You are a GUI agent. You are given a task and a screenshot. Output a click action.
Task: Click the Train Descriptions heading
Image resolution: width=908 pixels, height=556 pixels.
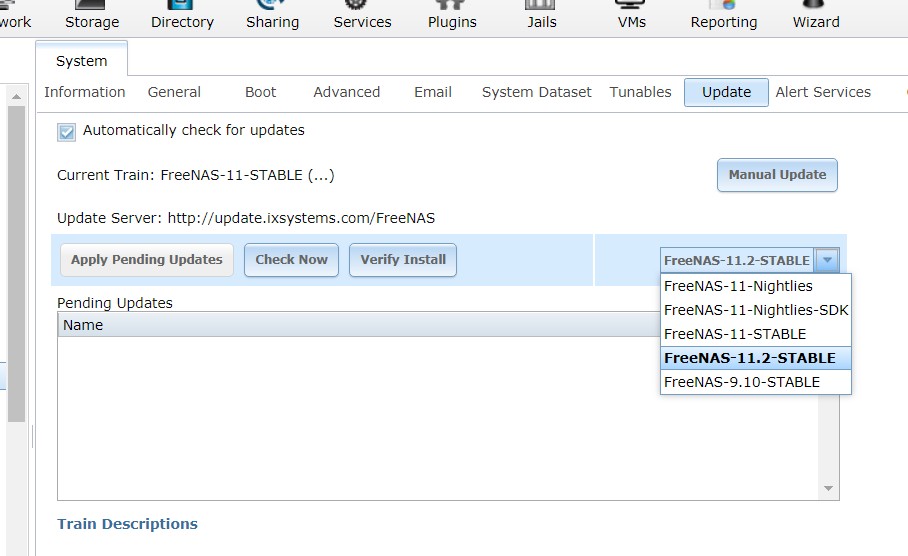(x=127, y=524)
